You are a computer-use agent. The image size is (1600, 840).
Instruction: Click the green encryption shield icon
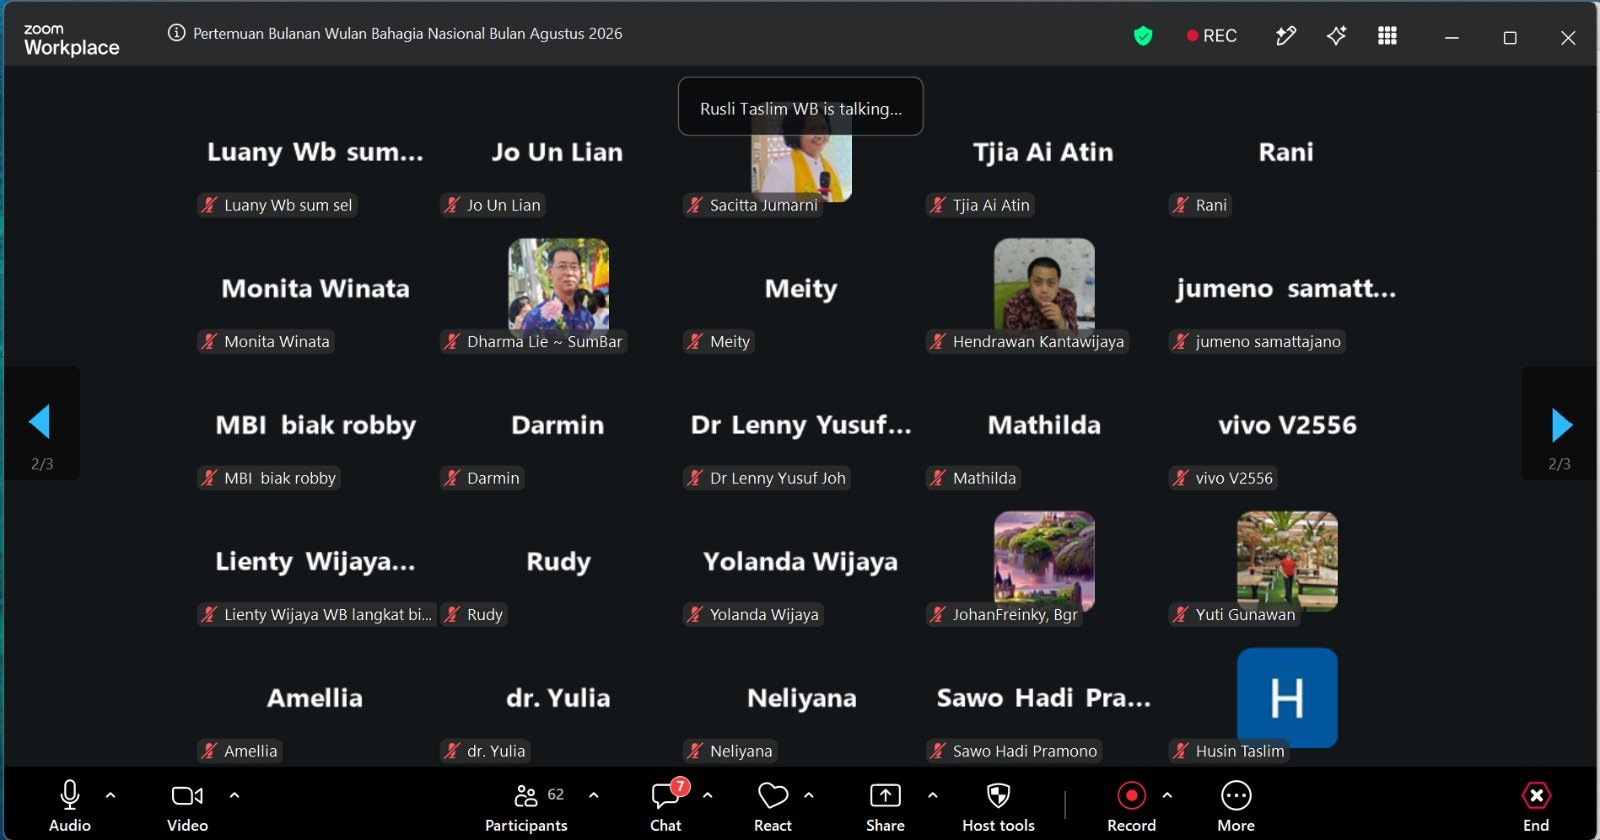pyautogui.click(x=1143, y=36)
